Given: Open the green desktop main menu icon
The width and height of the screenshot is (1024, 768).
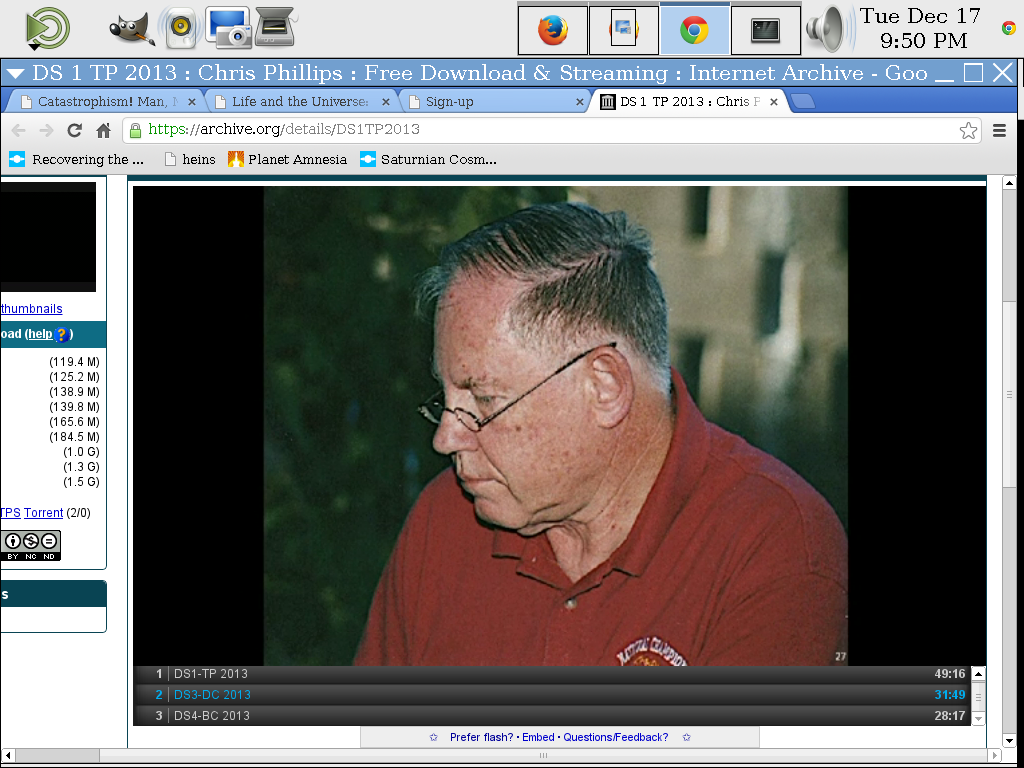Looking at the screenshot, I should [47, 29].
